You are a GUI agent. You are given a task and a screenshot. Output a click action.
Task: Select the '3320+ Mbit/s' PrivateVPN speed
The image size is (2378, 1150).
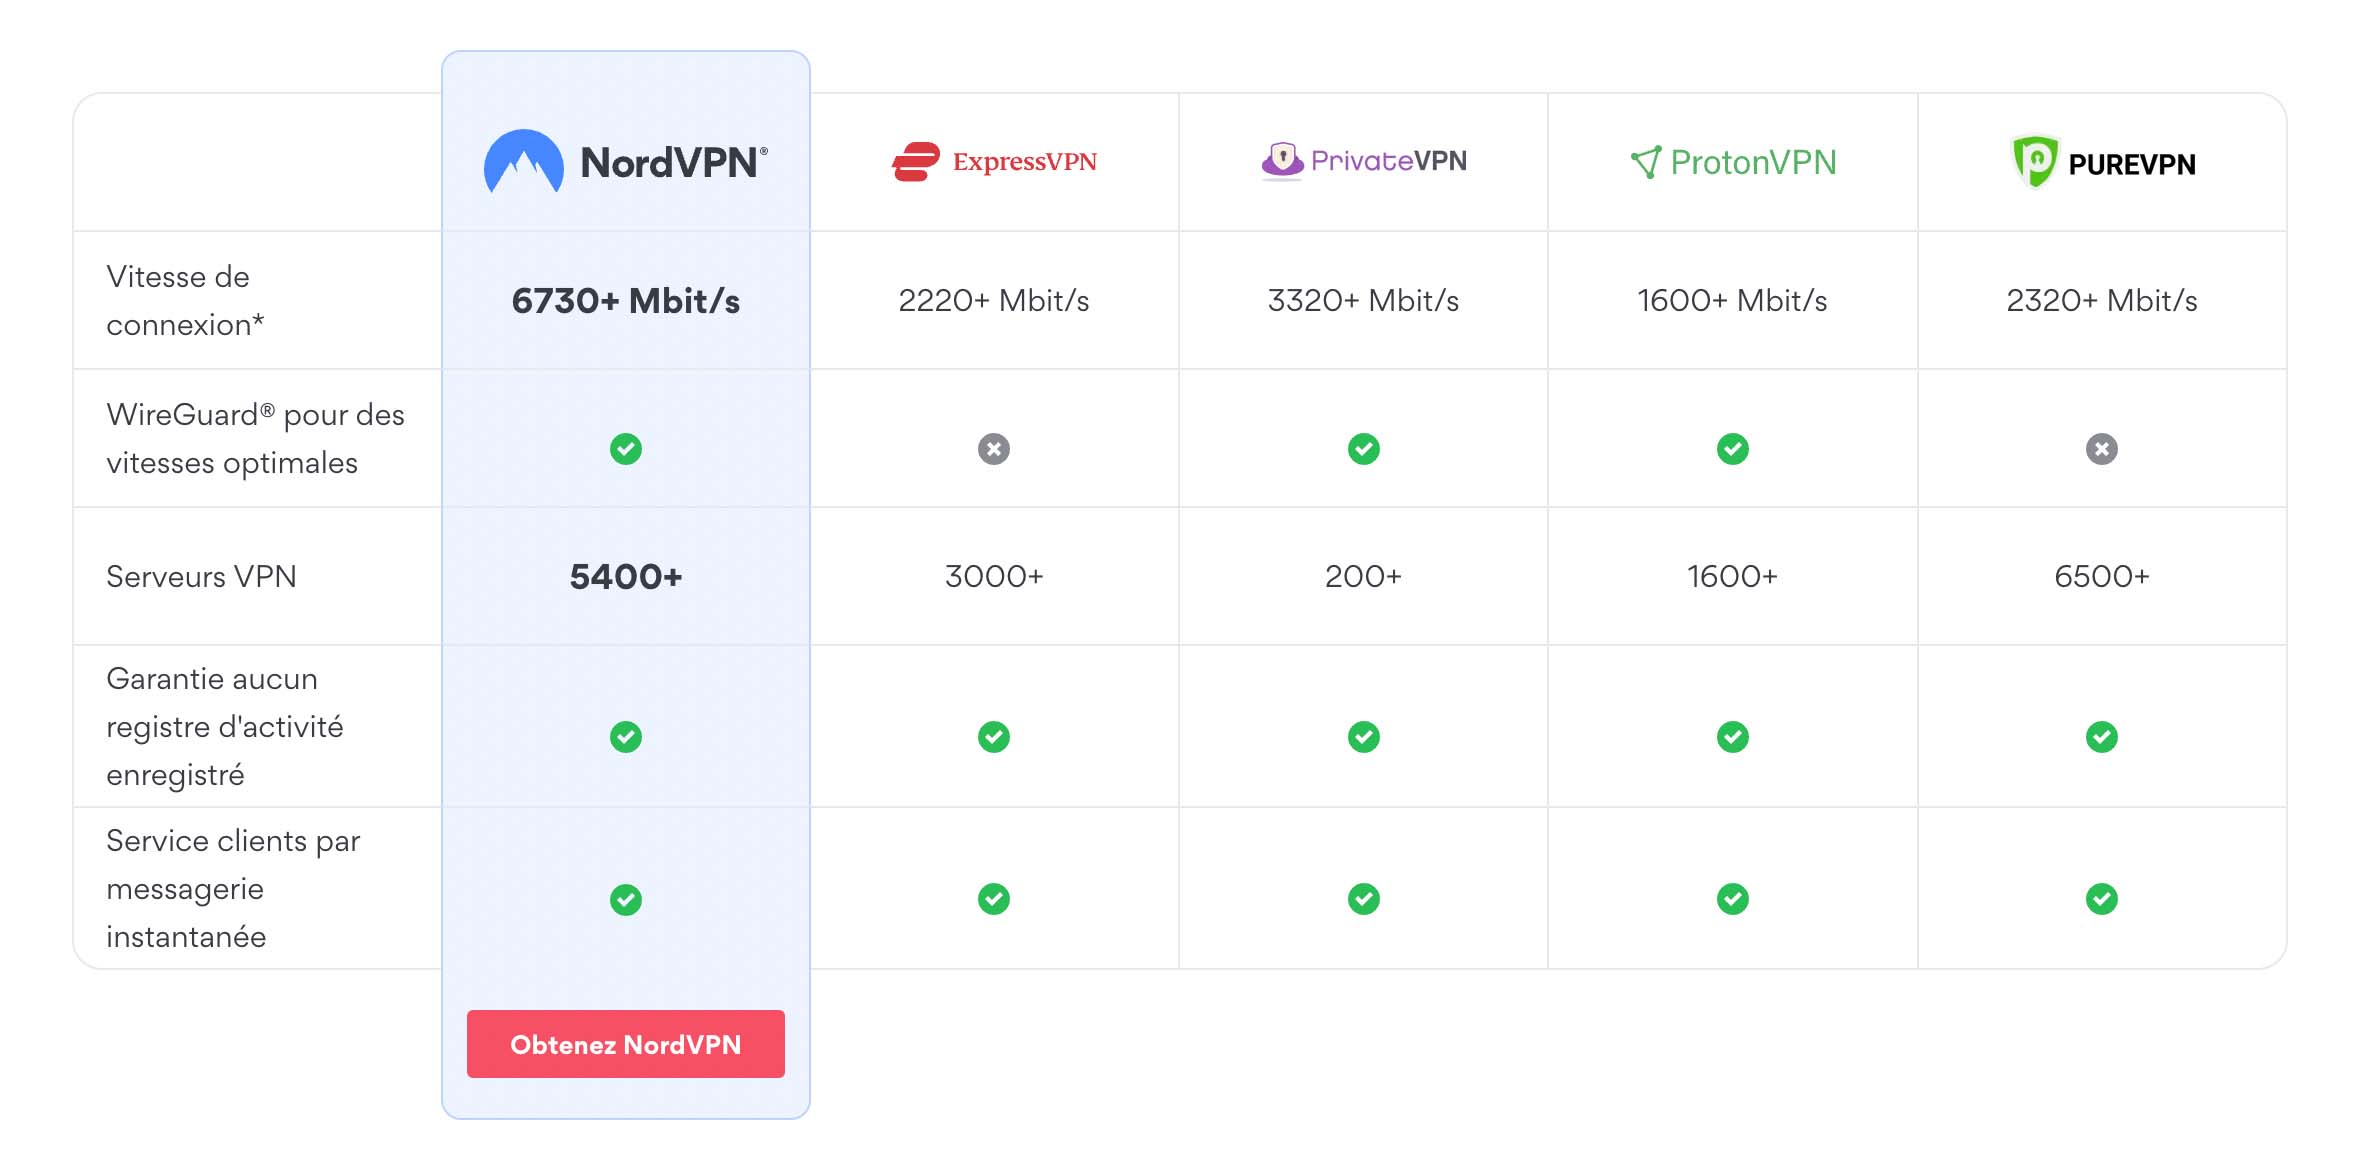pos(1364,301)
